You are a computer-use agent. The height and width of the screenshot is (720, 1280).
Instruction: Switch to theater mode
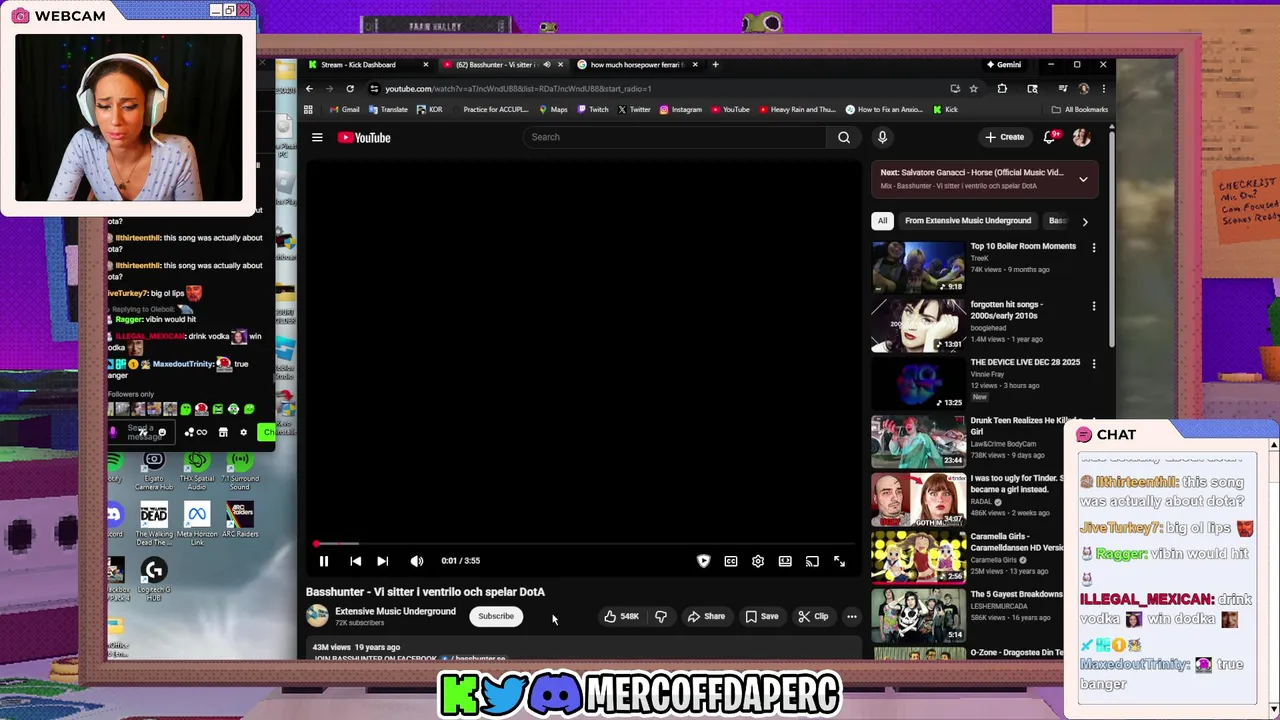(x=785, y=561)
